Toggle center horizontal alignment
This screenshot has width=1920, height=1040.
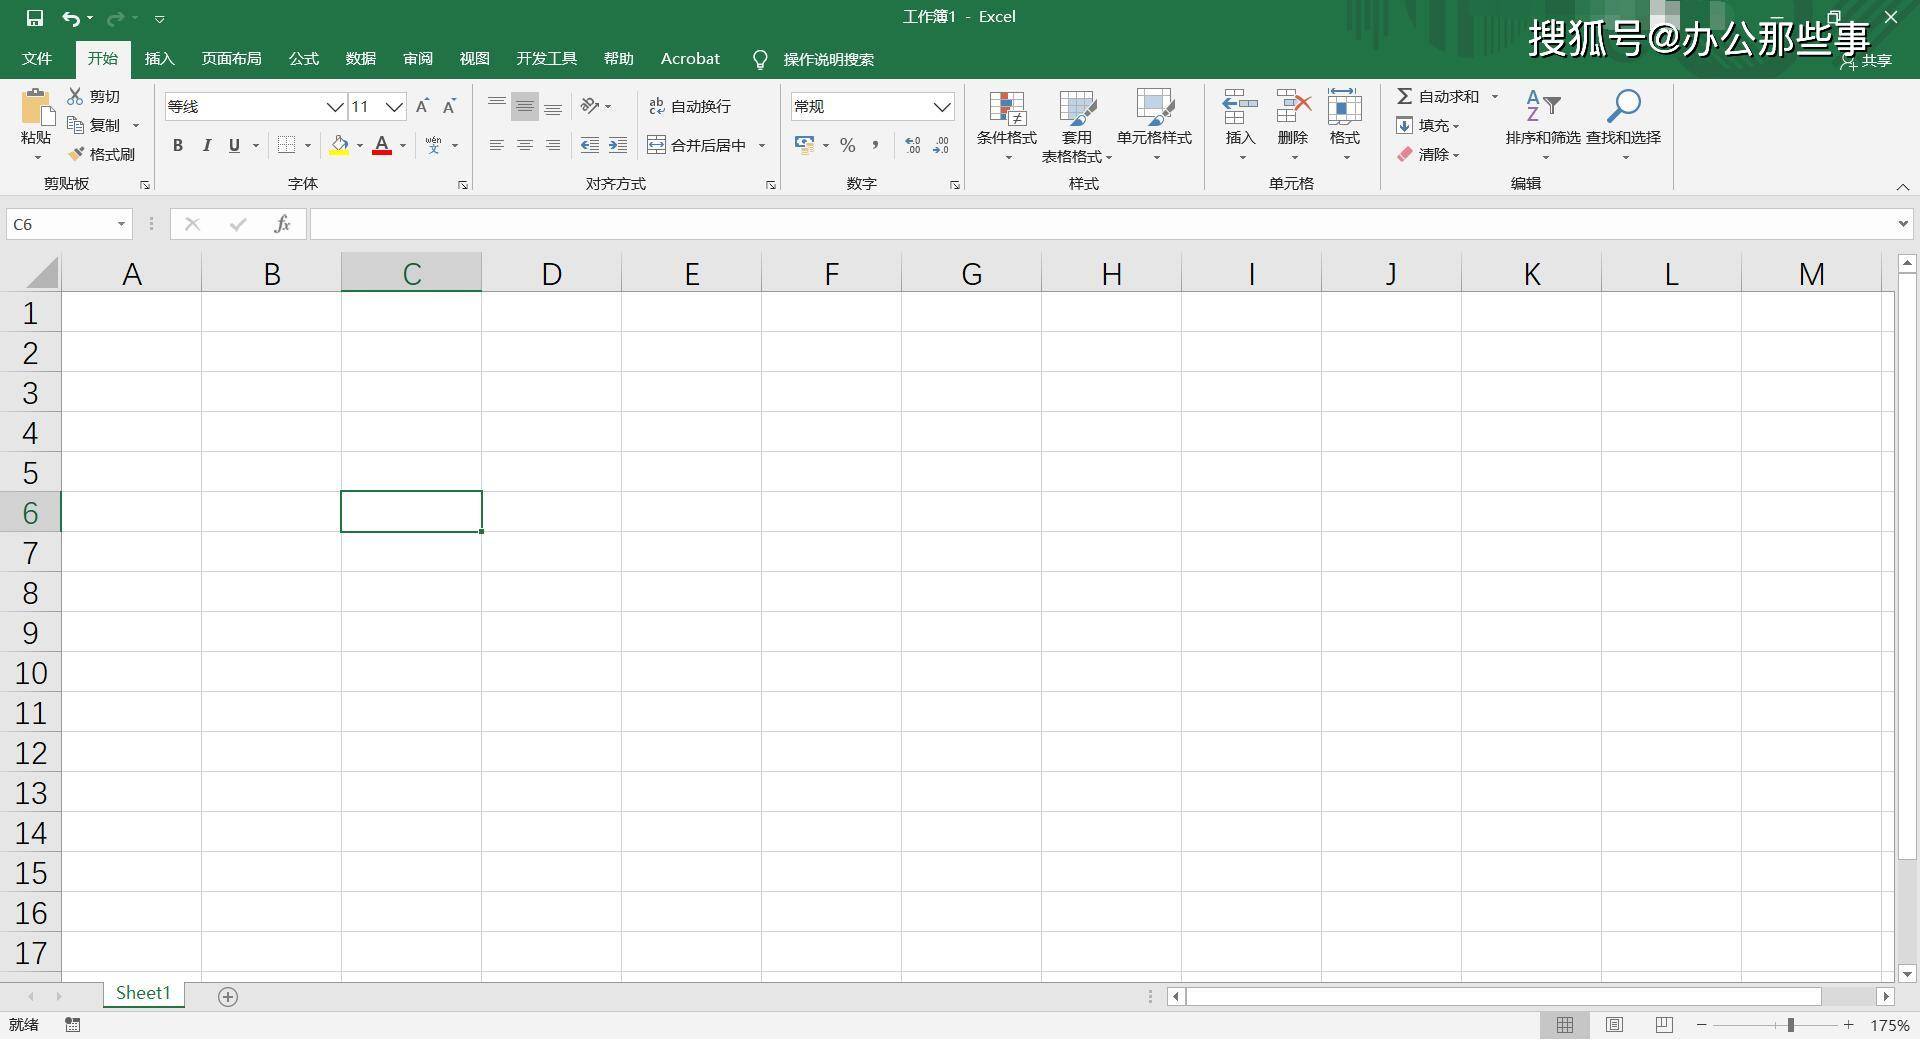[524, 145]
